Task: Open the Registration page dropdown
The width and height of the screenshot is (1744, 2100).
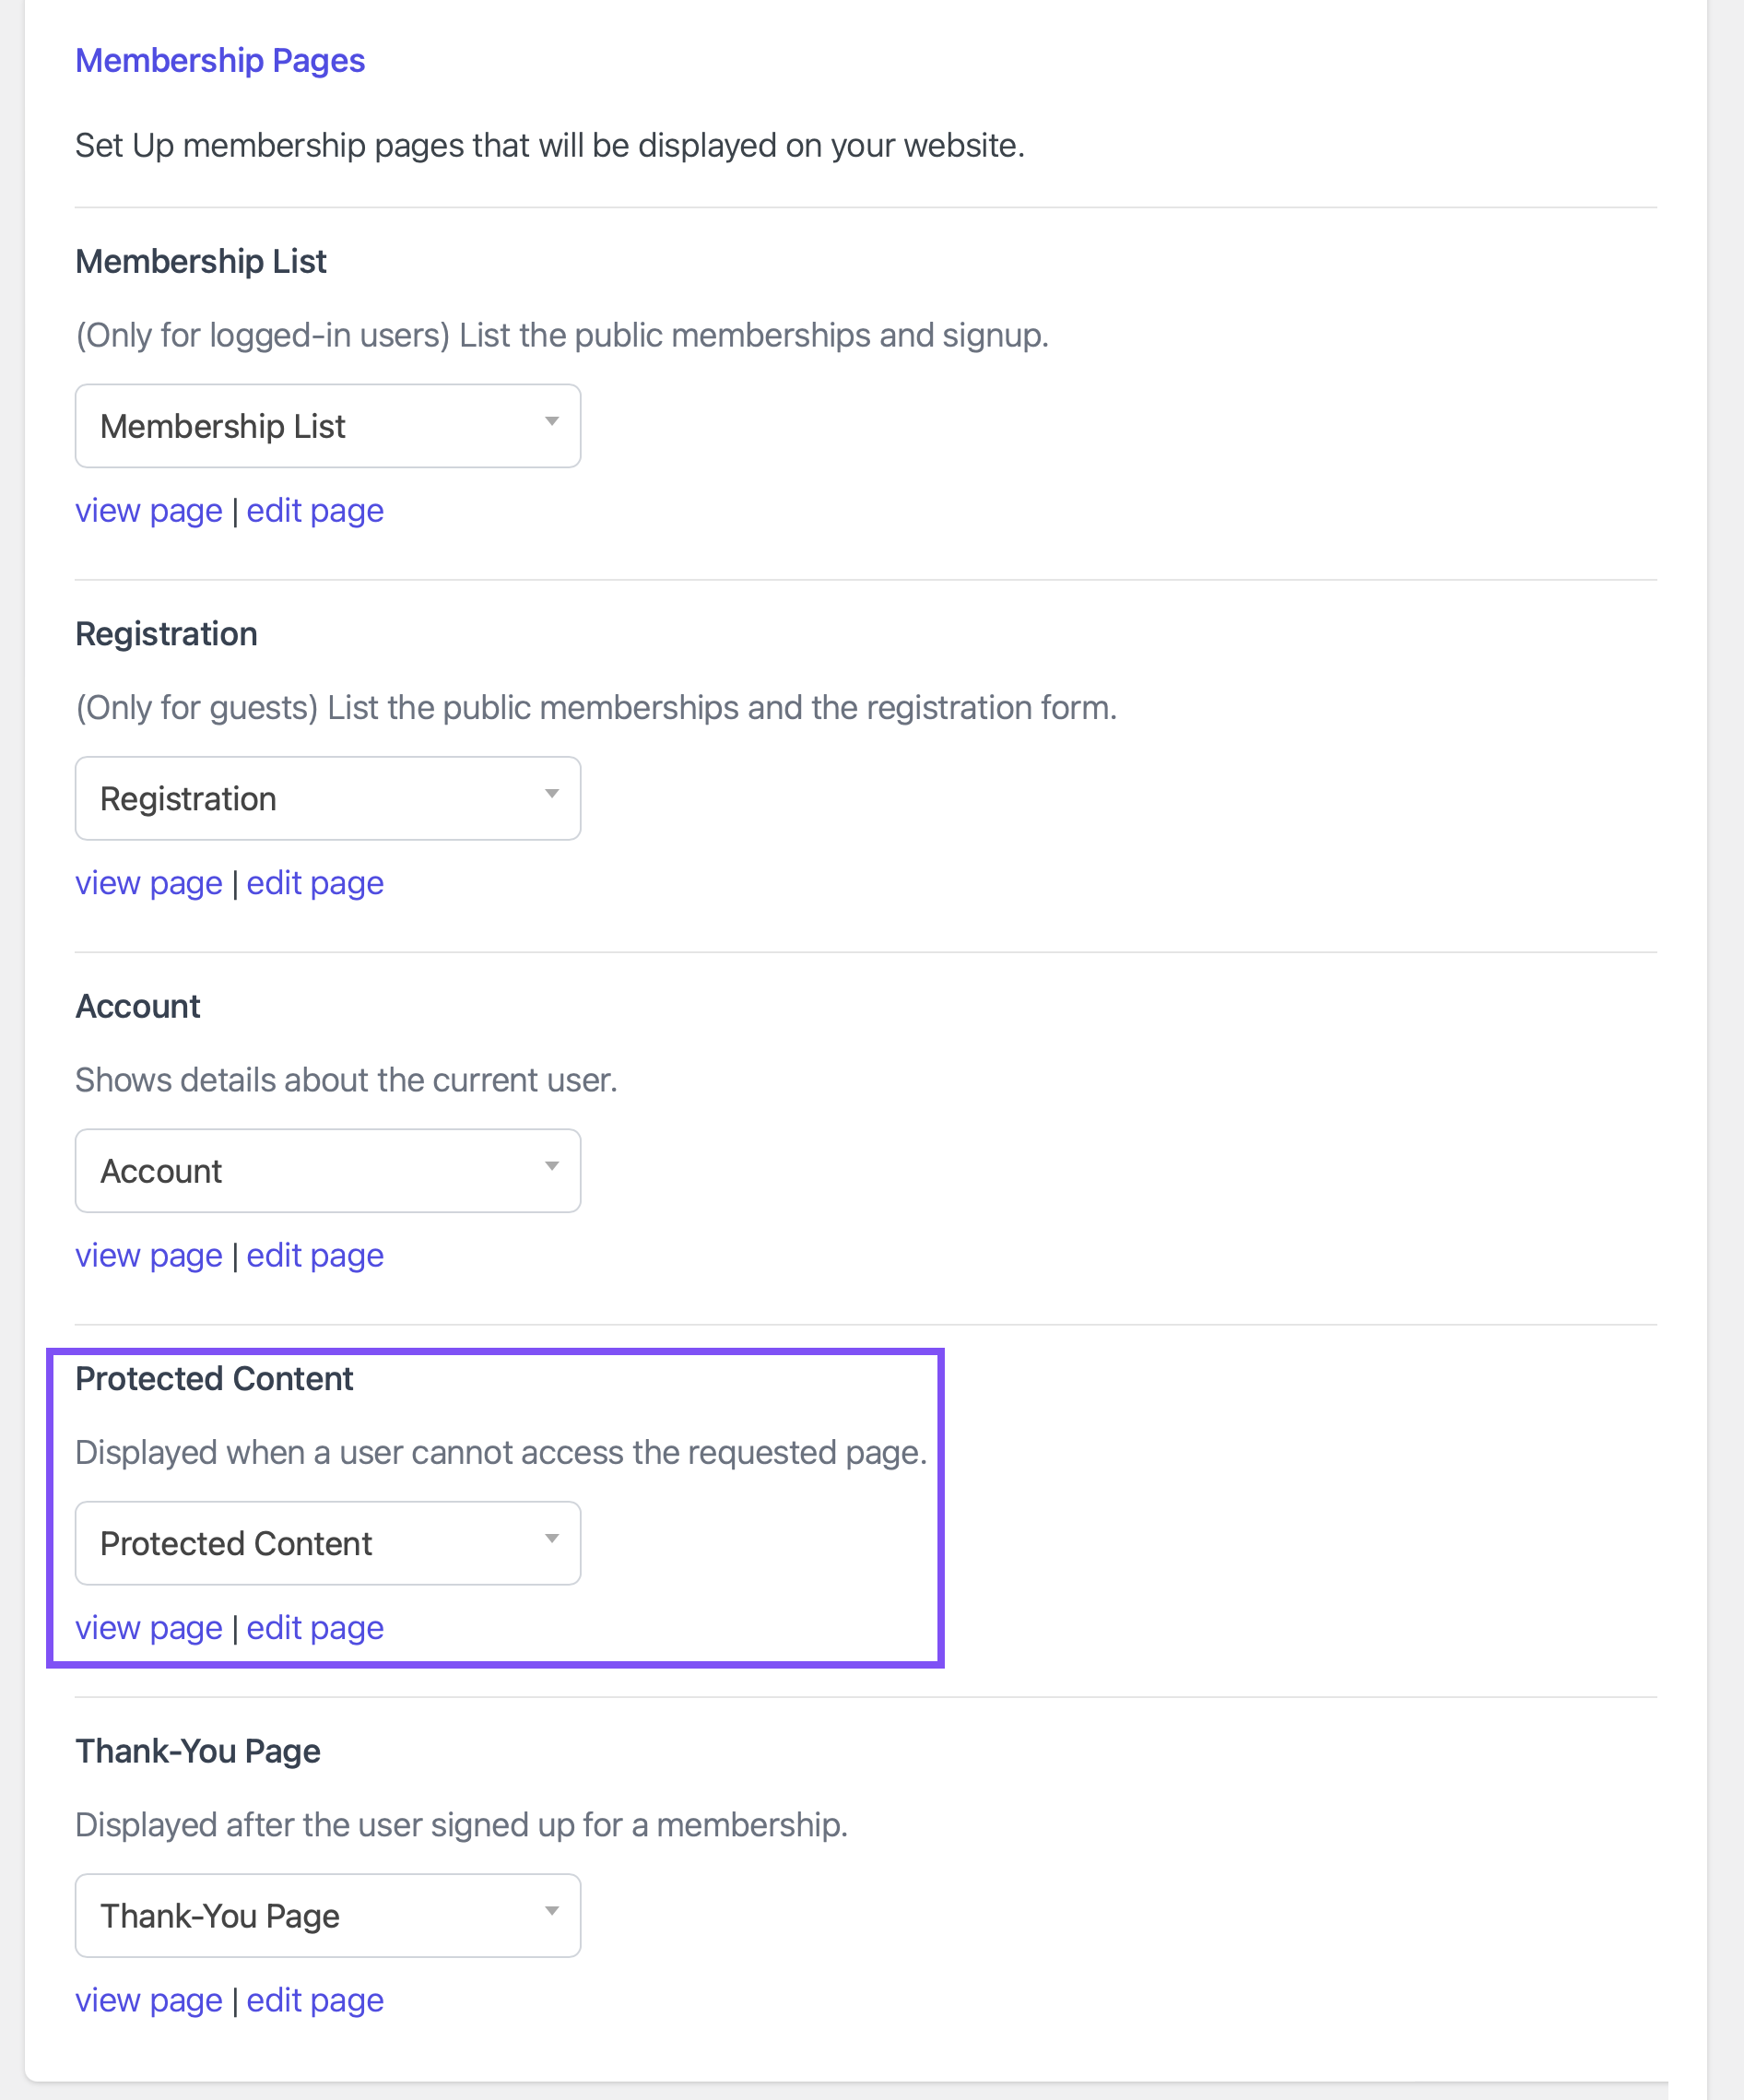Action: [327, 798]
